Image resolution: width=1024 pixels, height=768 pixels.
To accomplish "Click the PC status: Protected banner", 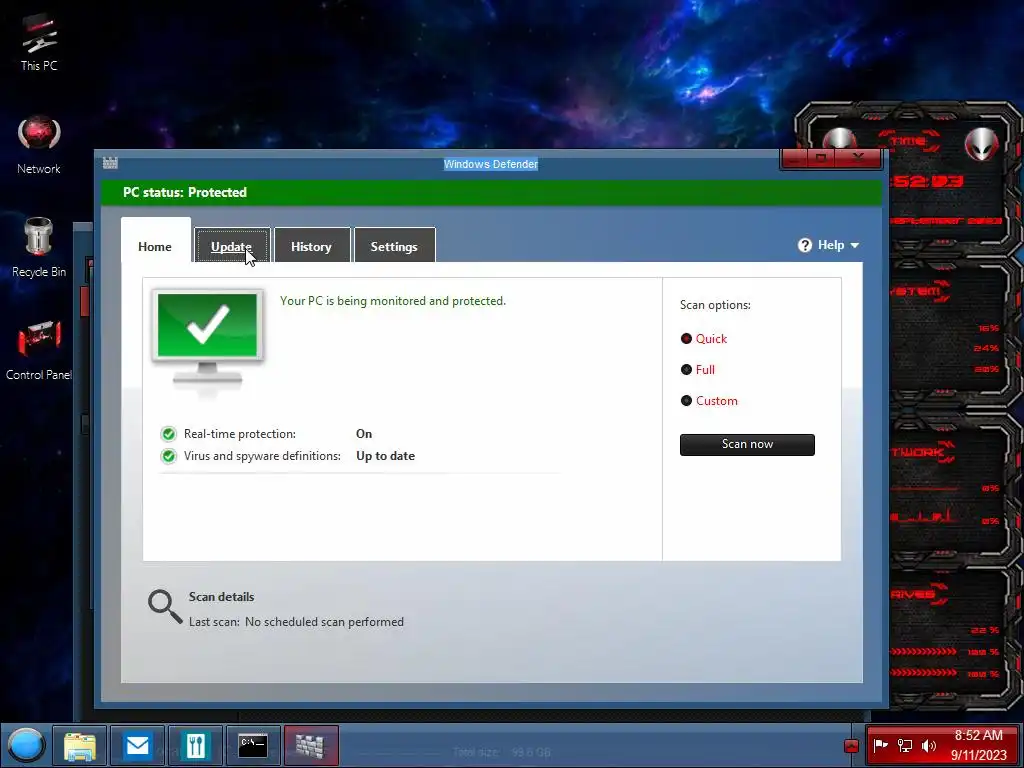I will coord(491,192).
